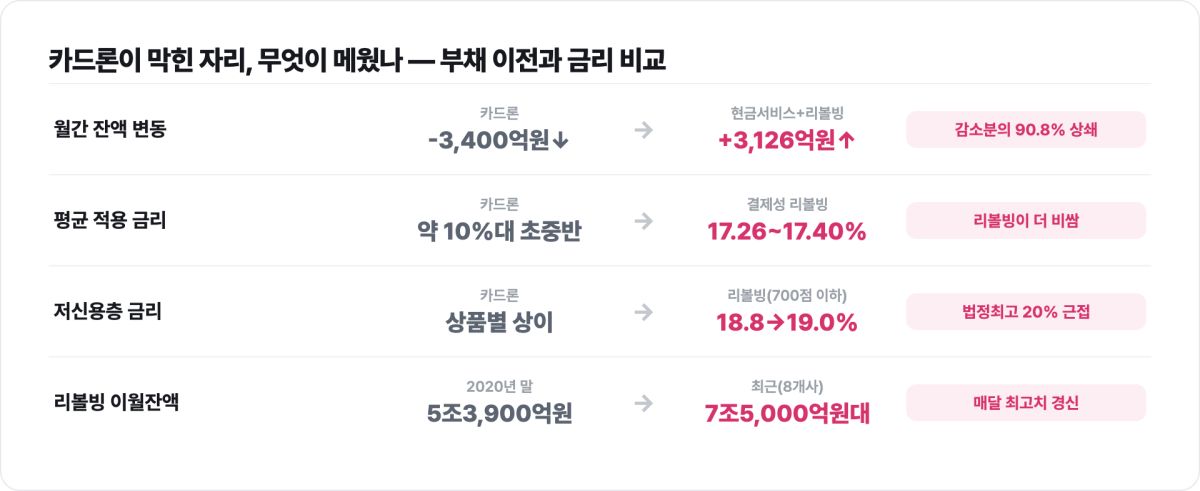The height and width of the screenshot is (491, 1200).
Task: Click the arrow icon in 저신용층 금리 row
Action: (644, 312)
